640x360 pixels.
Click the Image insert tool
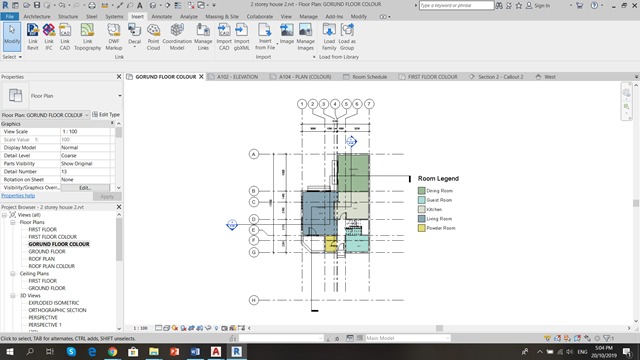[x=287, y=34]
